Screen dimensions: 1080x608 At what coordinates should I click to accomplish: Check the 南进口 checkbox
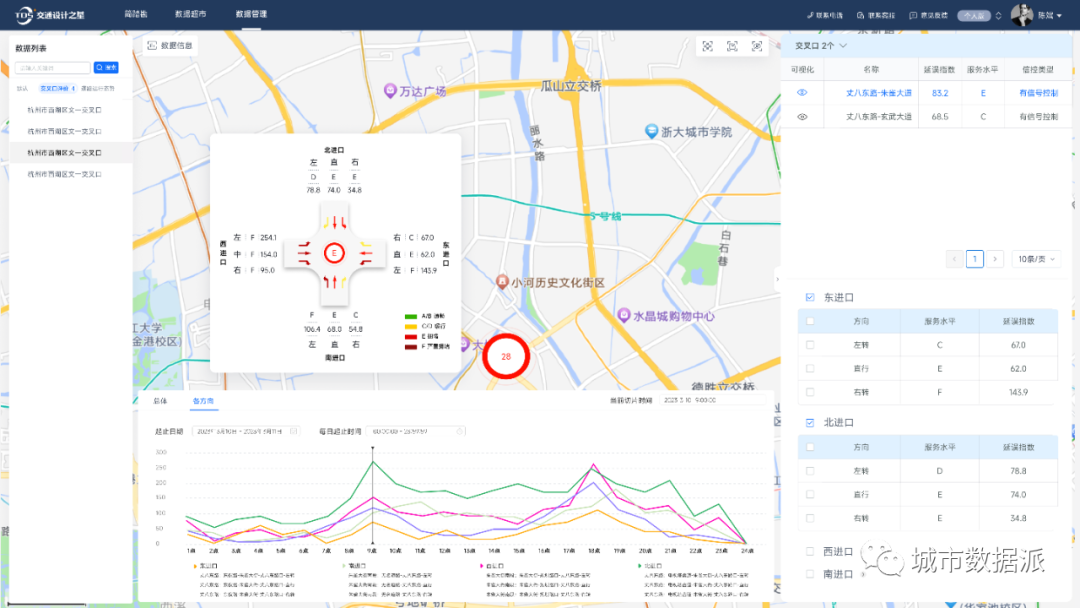click(x=810, y=574)
